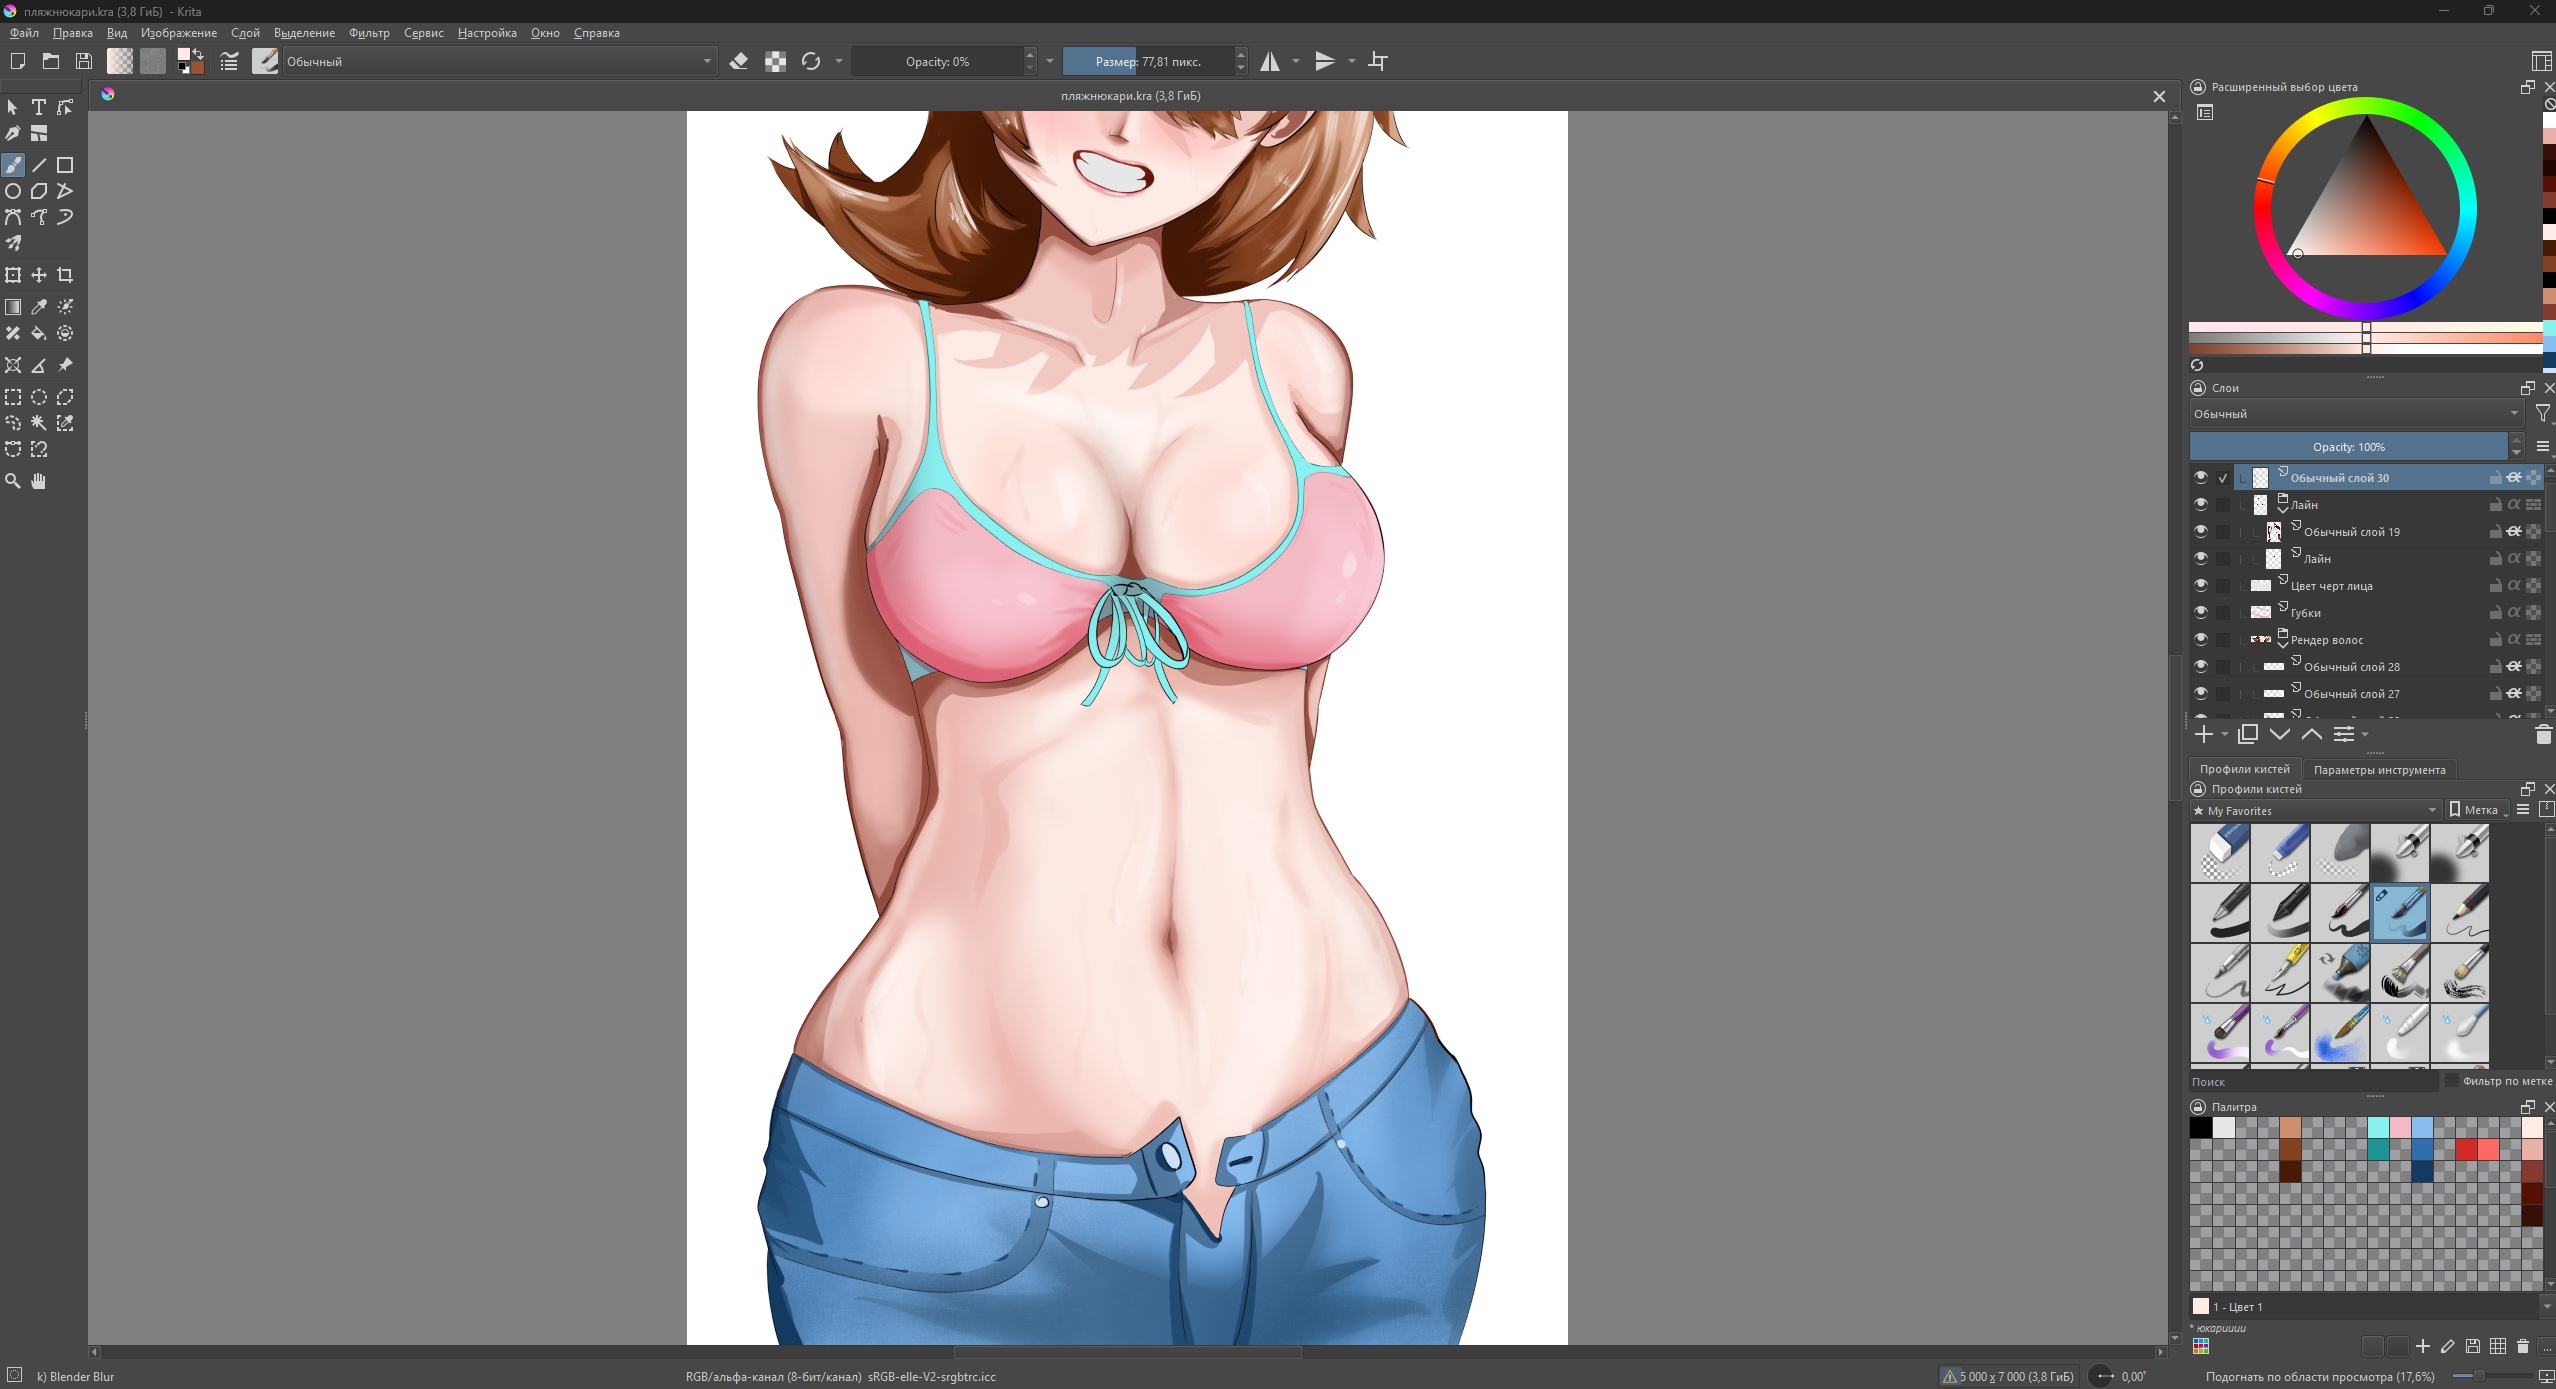Image resolution: width=2556 pixels, height=1389 pixels.
Task: Add a new layer with plus button
Action: click(2203, 735)
